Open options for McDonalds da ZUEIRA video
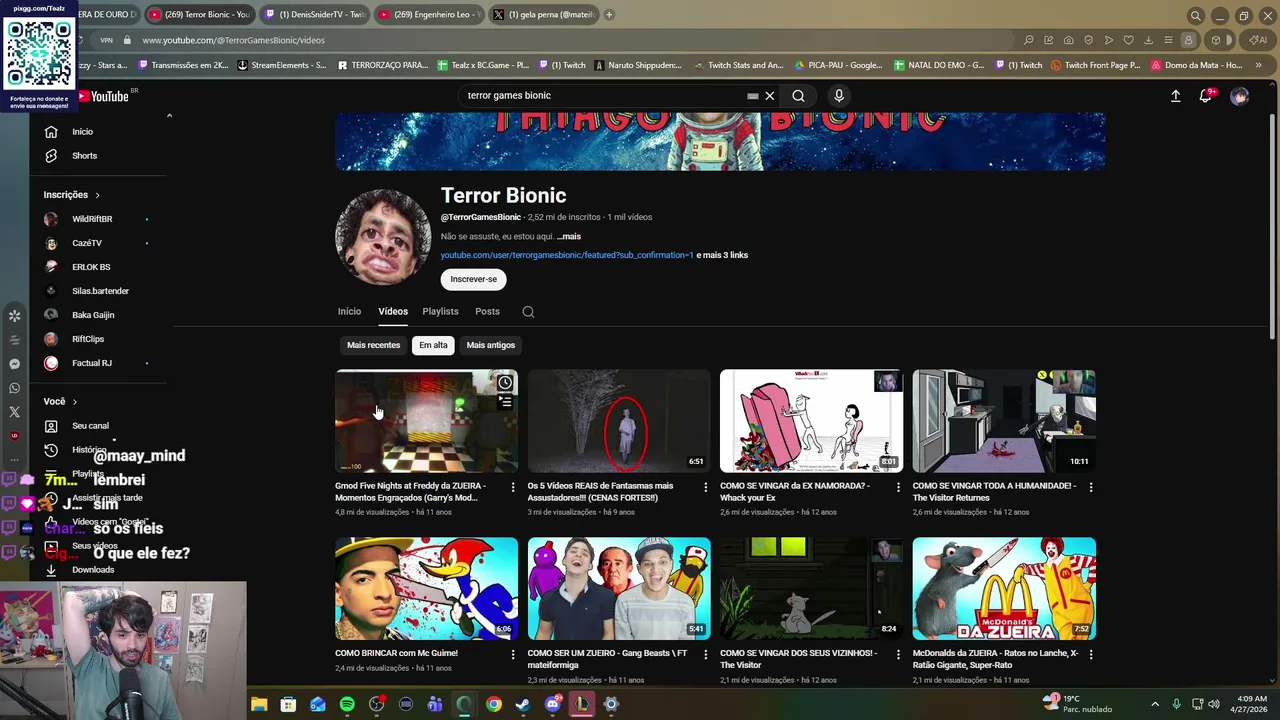Screen dimensions: 1280x720 click(x=1090, y=655)
